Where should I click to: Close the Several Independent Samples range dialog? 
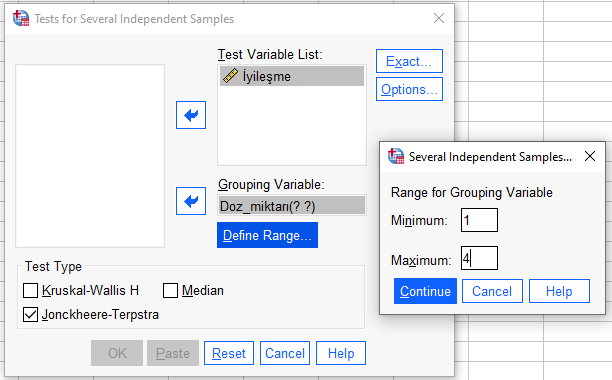point(590,156)
